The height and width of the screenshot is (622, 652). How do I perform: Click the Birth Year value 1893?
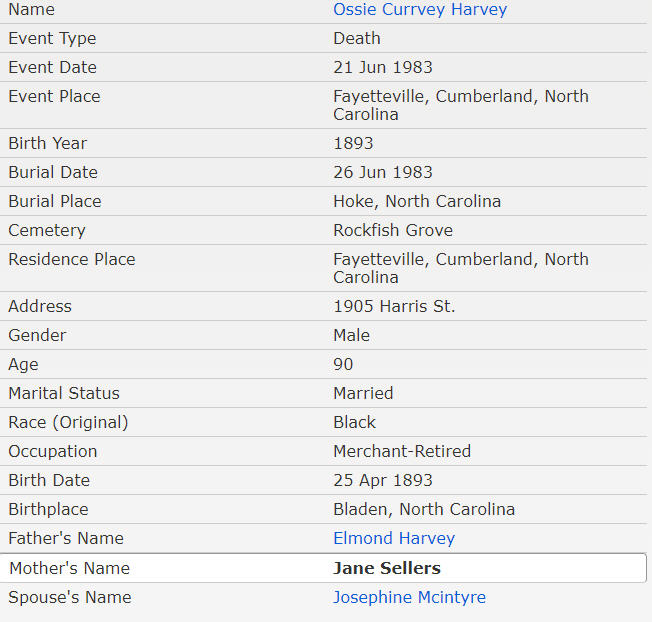coord(353,143)
